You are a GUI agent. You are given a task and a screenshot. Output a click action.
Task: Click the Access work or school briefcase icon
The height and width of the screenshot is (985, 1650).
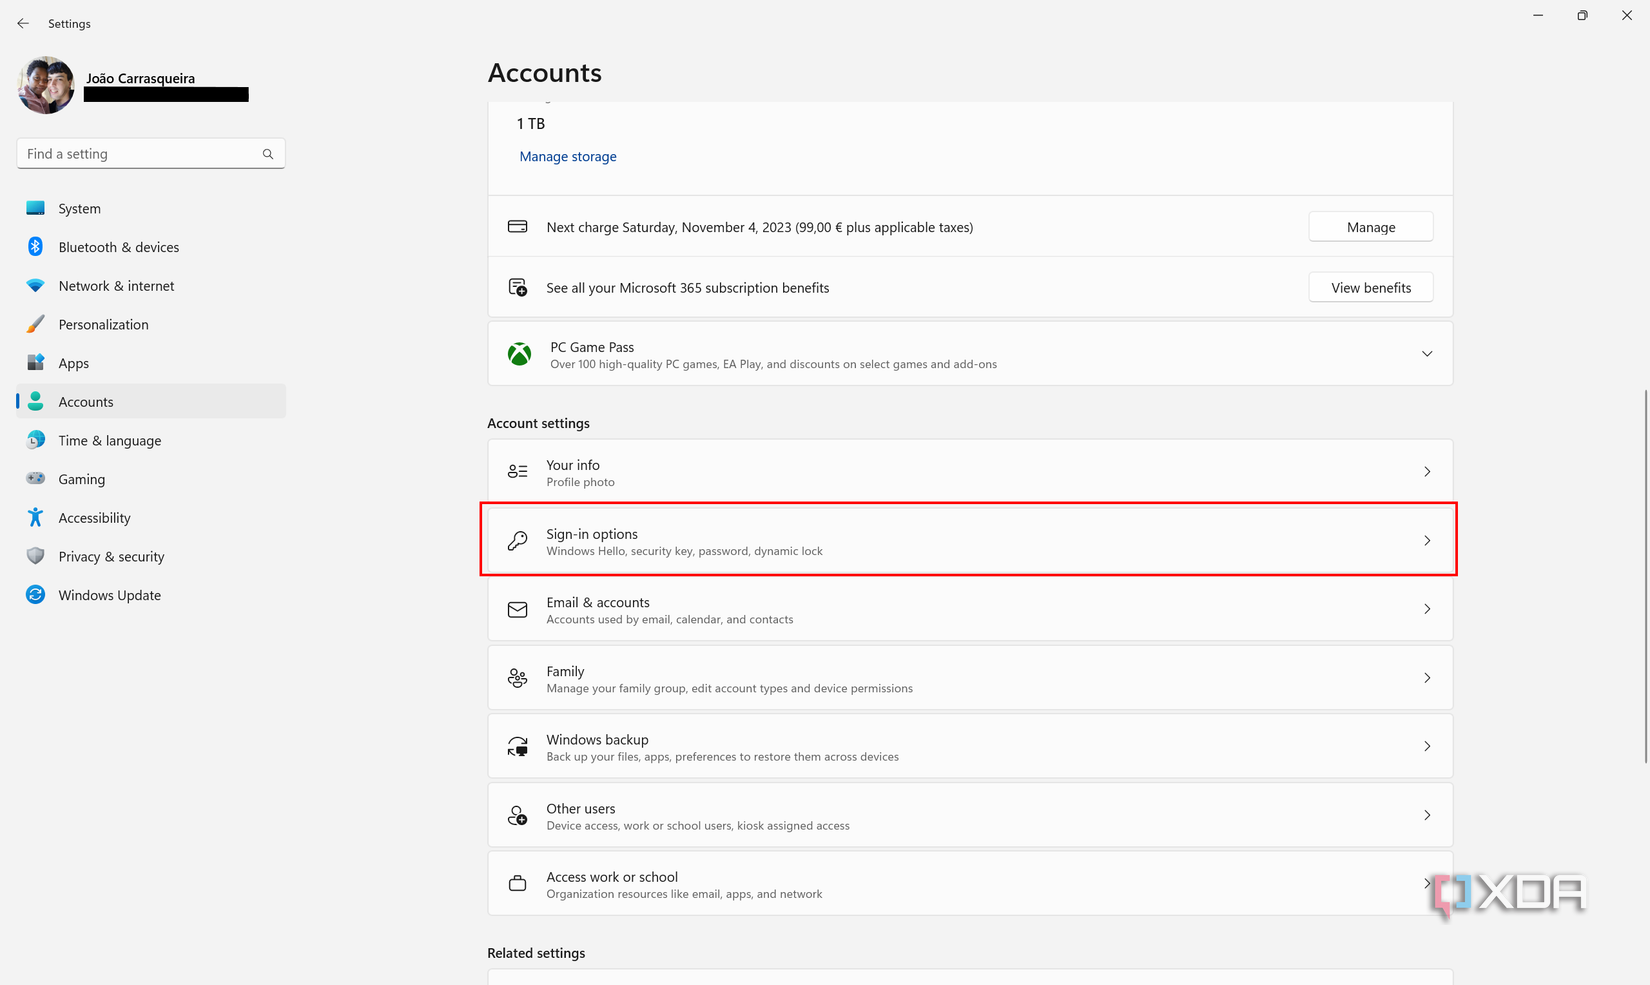(517, 884)
